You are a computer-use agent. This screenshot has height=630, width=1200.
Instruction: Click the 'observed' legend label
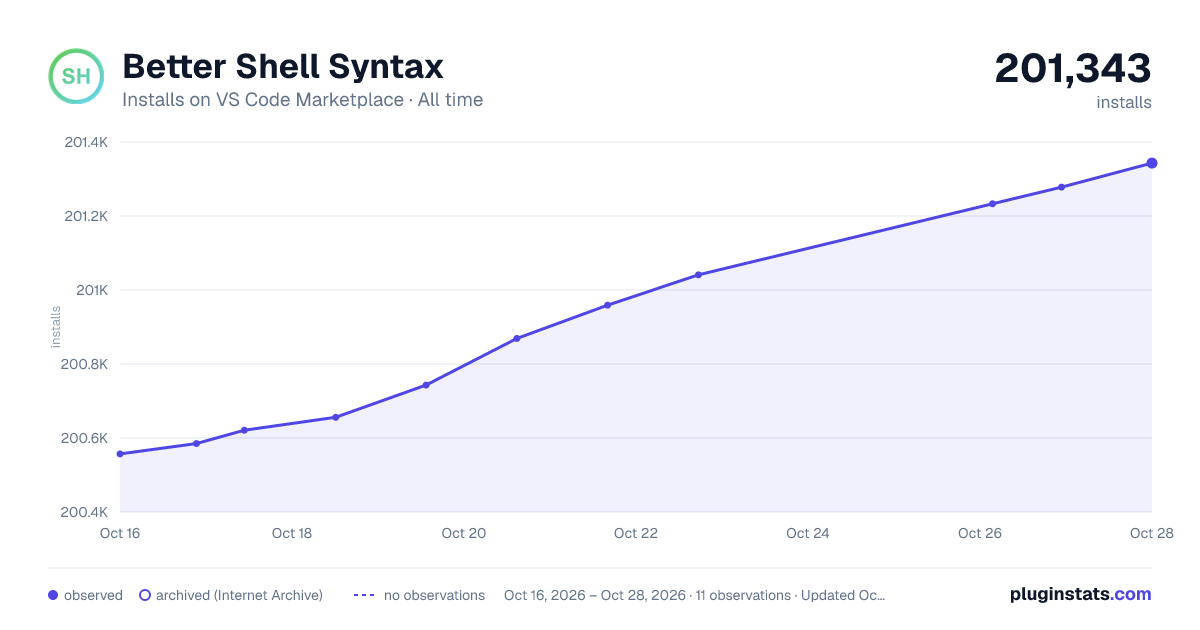[x=93, y=595]
